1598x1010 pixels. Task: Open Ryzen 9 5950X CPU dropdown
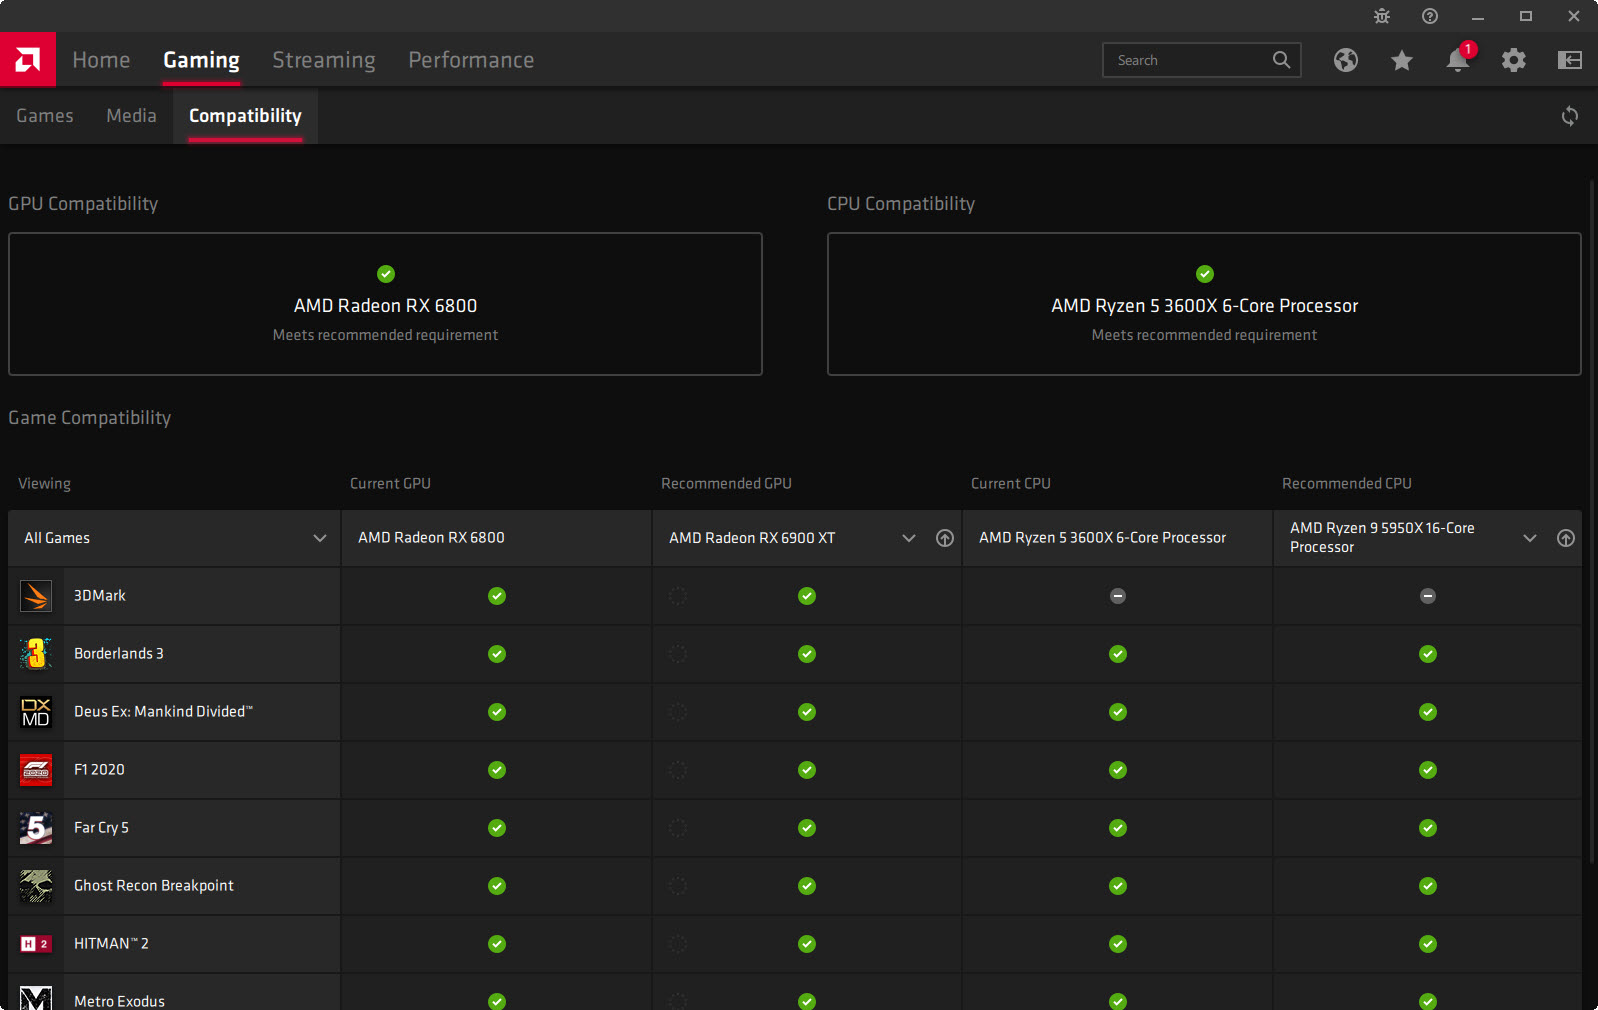[x=1529, y=538]
